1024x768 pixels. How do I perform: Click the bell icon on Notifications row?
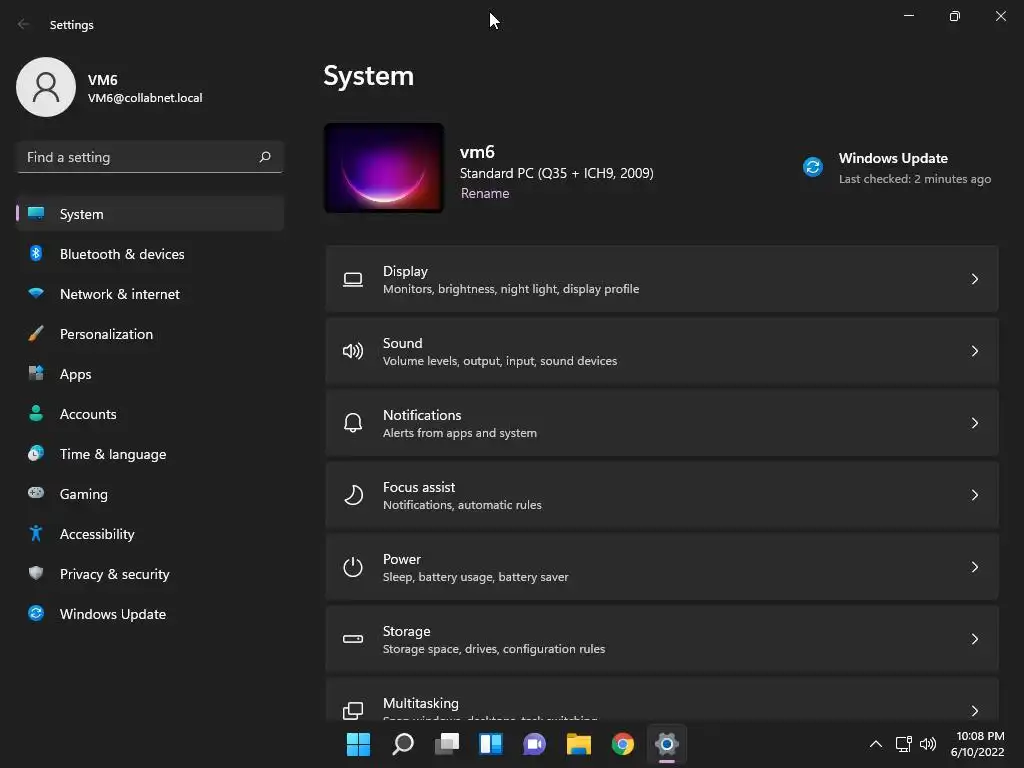coord(353,423)
